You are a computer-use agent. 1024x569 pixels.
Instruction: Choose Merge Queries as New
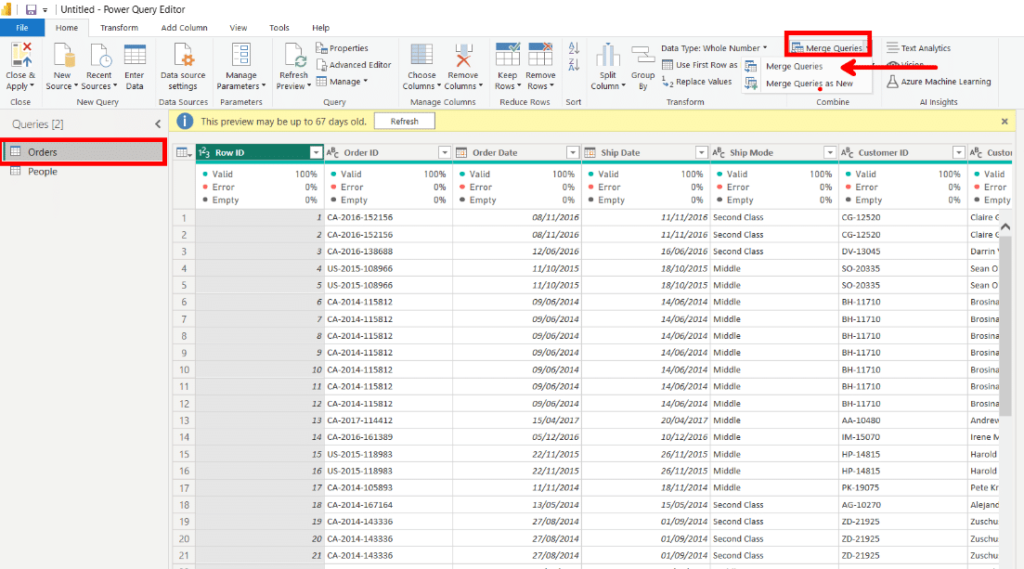808,84
